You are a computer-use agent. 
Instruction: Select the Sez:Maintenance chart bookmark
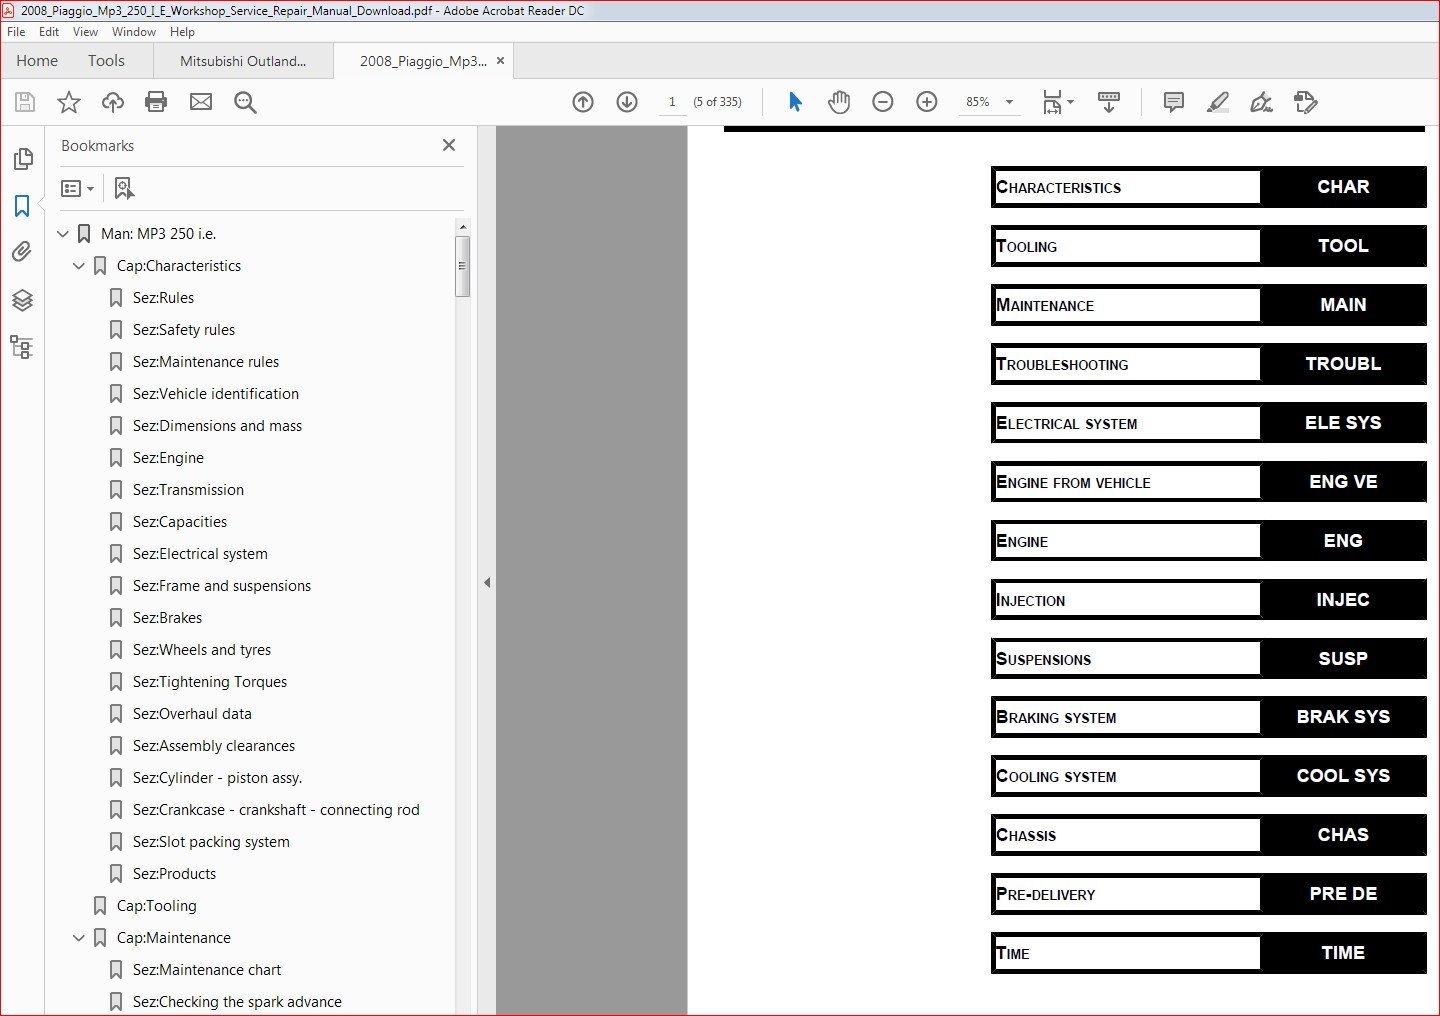click(207, 970)
